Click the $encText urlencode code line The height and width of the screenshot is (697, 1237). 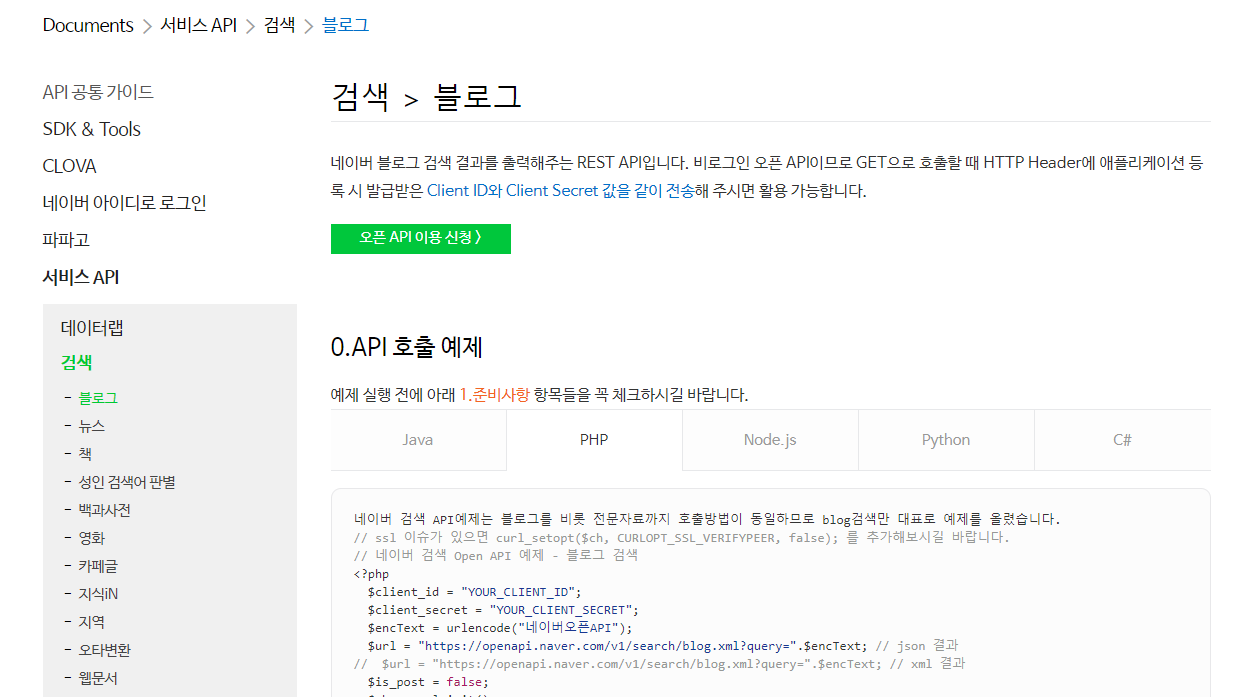(x=500, y=628)
